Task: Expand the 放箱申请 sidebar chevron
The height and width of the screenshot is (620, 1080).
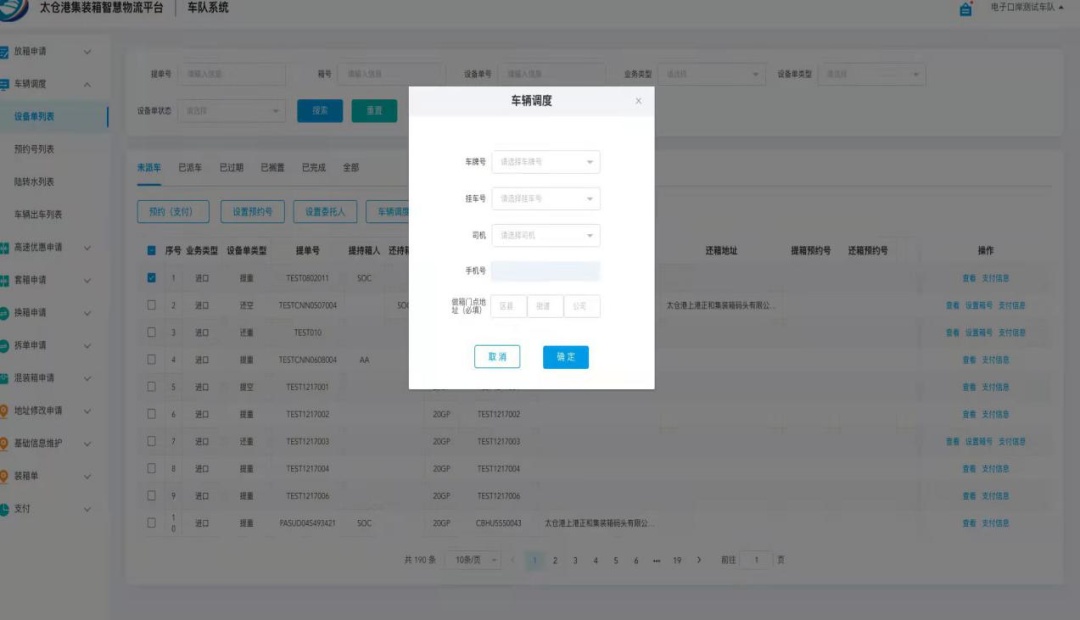Action: point(87,52)
